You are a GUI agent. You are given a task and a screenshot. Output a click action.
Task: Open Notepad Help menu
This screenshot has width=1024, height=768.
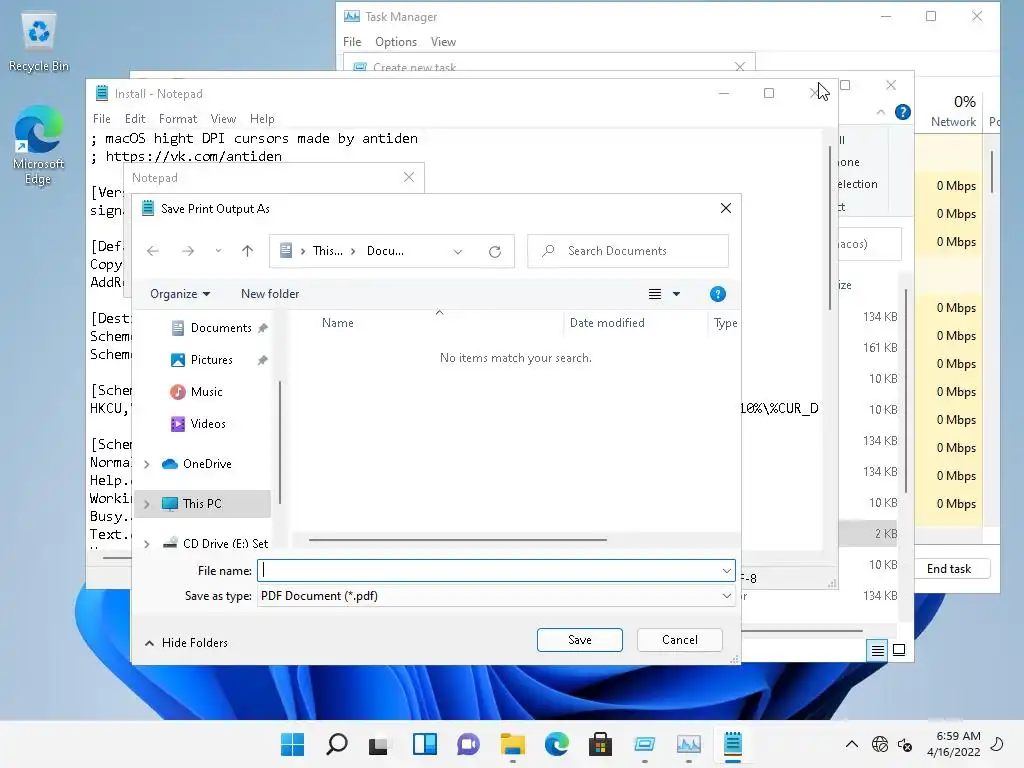click(262, 119)
